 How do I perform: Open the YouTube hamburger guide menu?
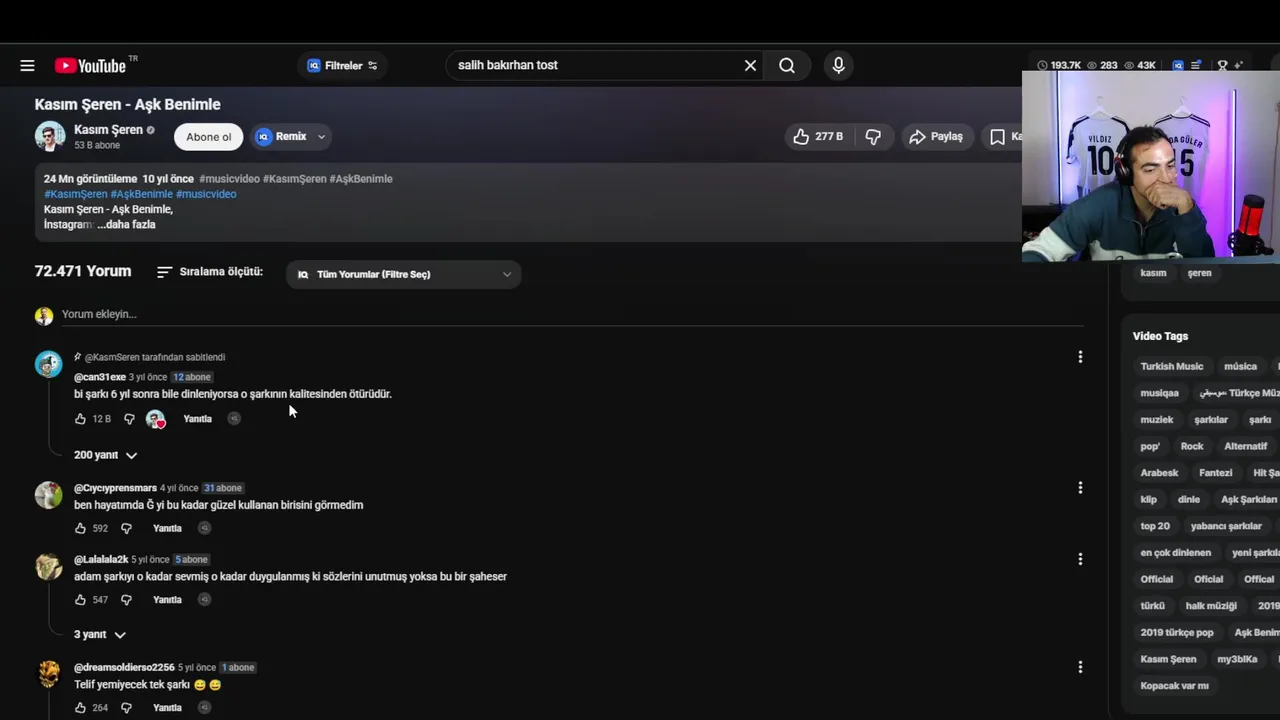point(27,66)
